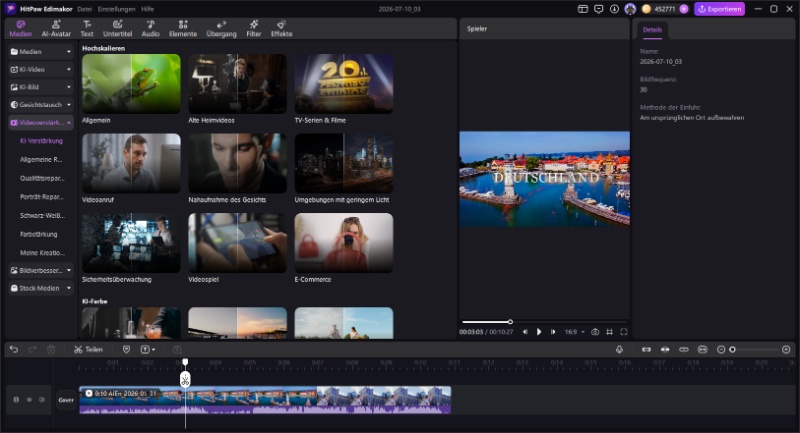Open the Medien tab in top toolbar
This screenshot has width=800, height=433.
tap(20, 29)
